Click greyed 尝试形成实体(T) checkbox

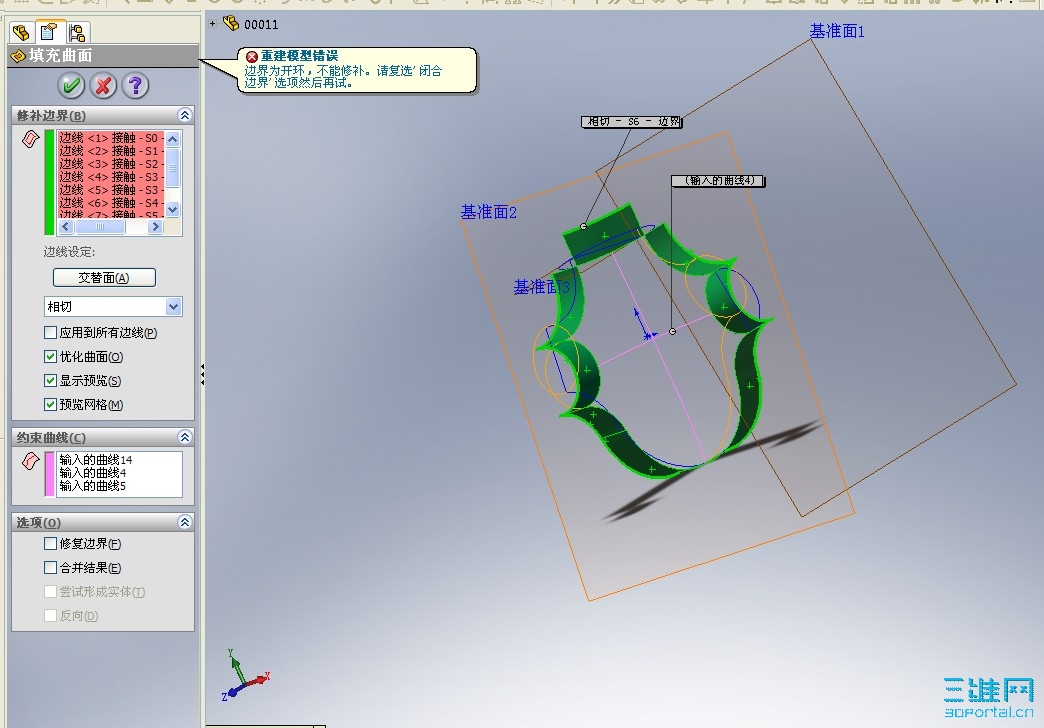click(50, 591)
